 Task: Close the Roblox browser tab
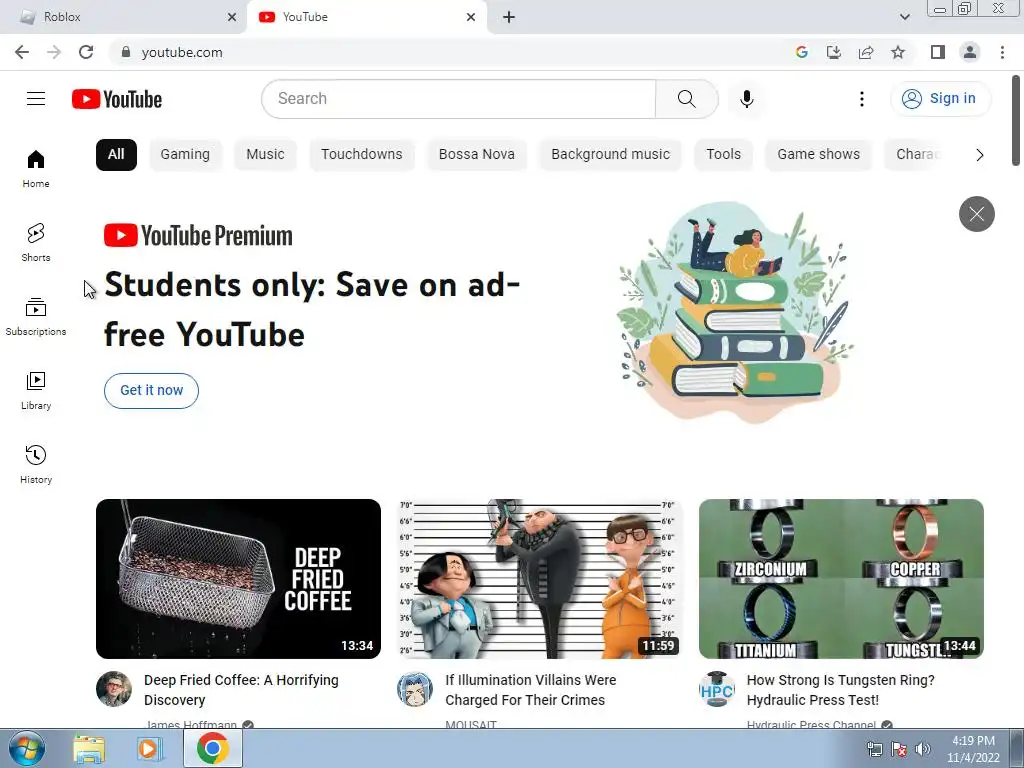tap(232, 17)
